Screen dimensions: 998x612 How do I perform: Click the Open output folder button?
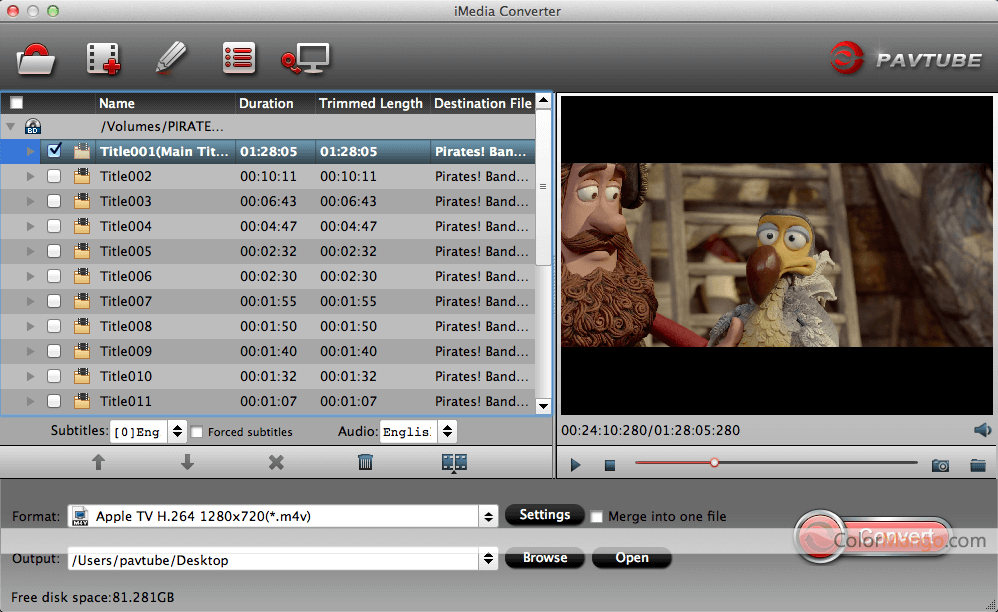pyautogui.click(x=631, y=558)
